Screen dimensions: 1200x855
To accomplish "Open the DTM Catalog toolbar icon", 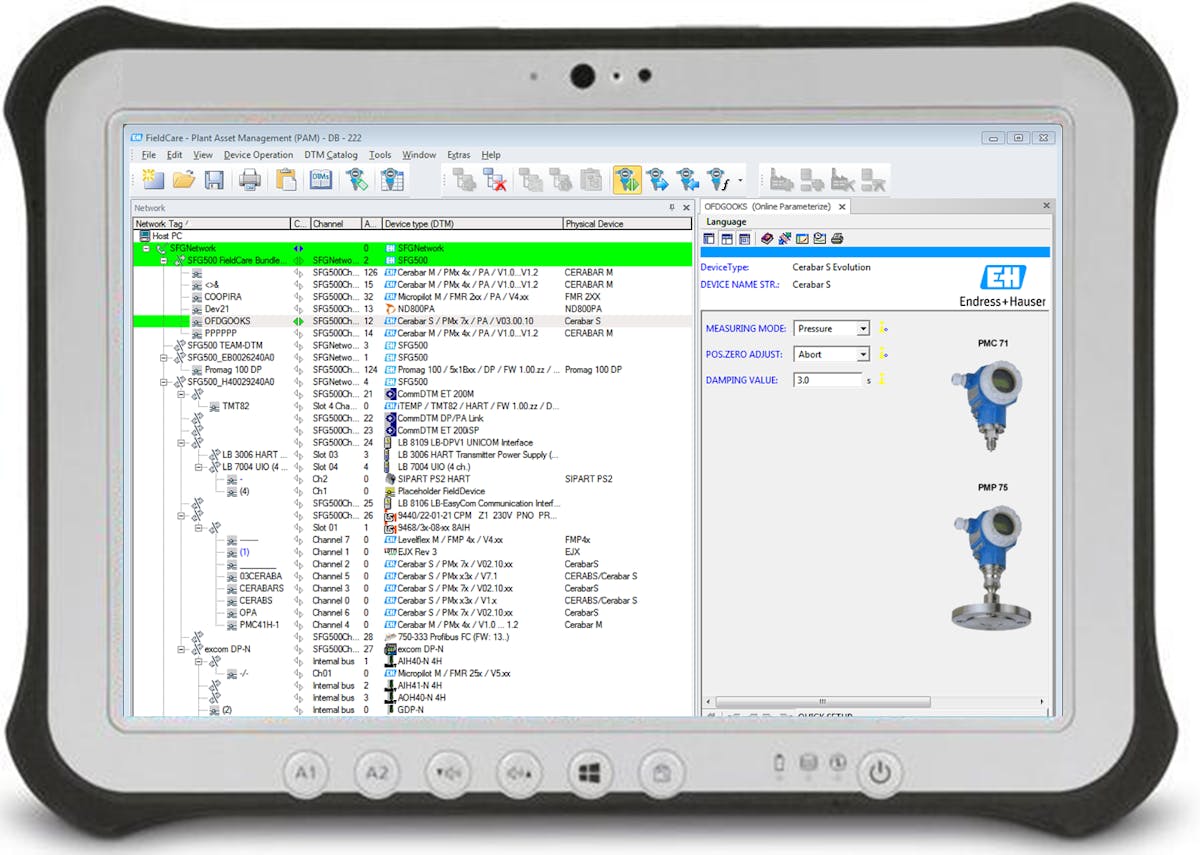I will click(x=321, y=180).
